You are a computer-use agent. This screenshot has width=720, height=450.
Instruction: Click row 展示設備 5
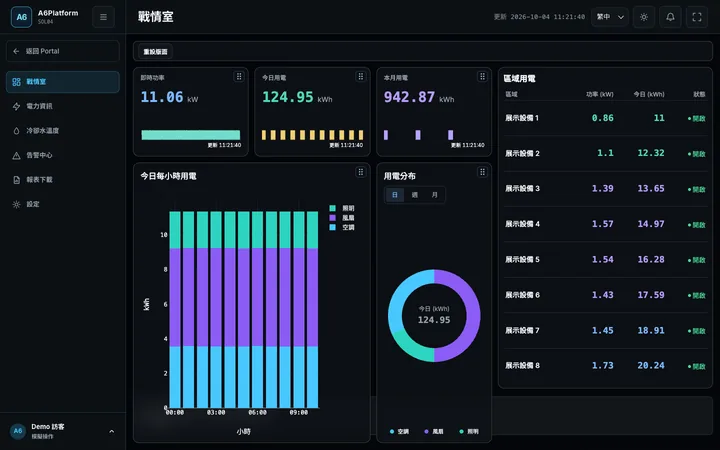click(x=605, y=259)
